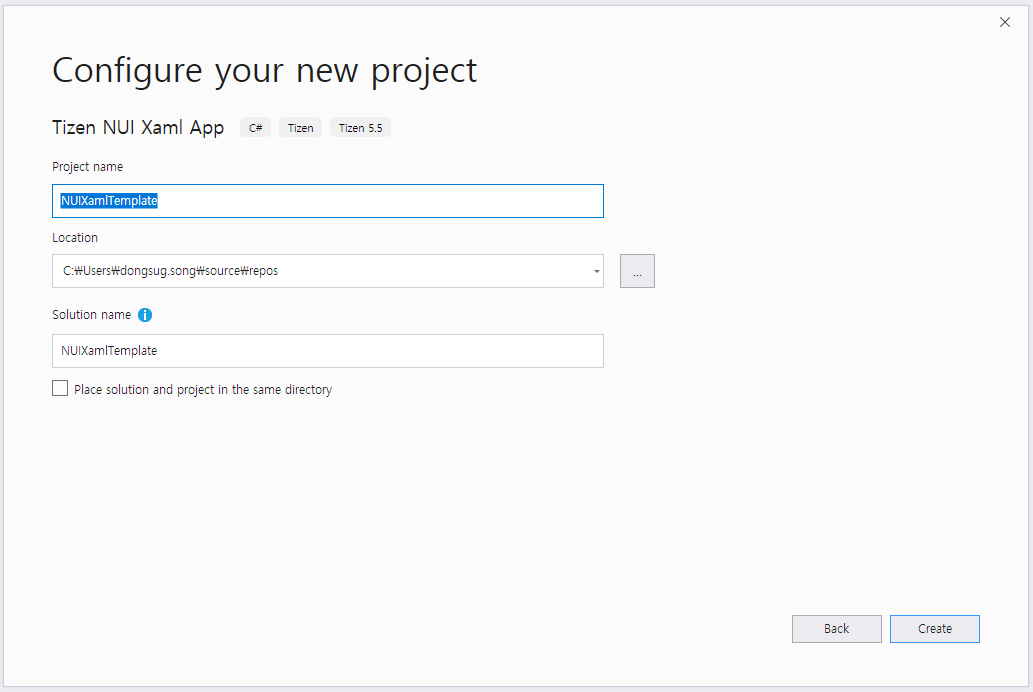The width and height of the screenshot is (1033, 692).
Task: Click the Tizen 5.5 version tag
Action: pos(360,128)
